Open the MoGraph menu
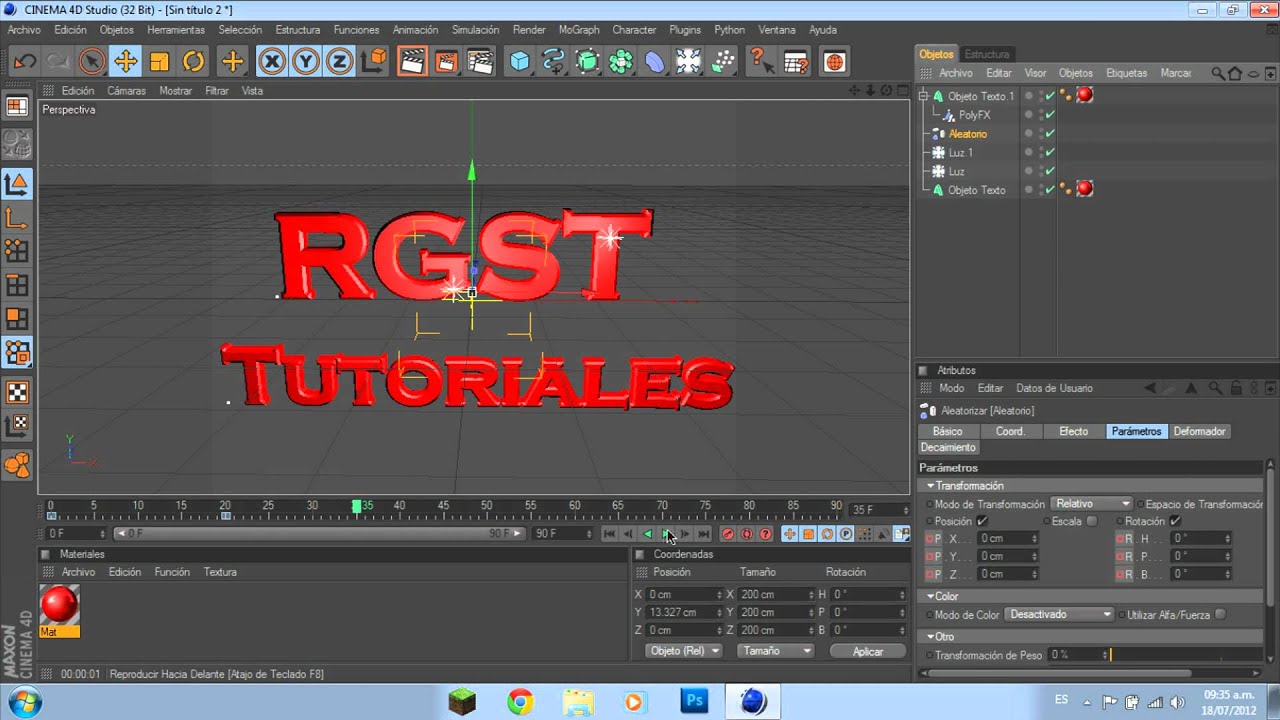Screen dimensions: 1280x720 pyautogui.click(x=579, y=30)
